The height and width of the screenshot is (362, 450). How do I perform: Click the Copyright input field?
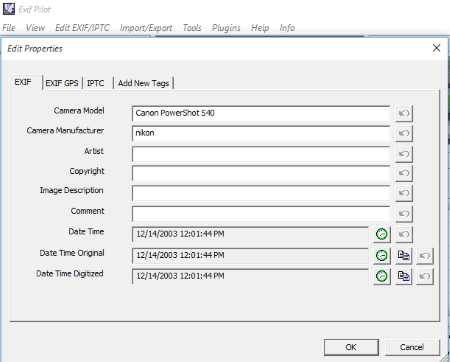pos(261,173)
